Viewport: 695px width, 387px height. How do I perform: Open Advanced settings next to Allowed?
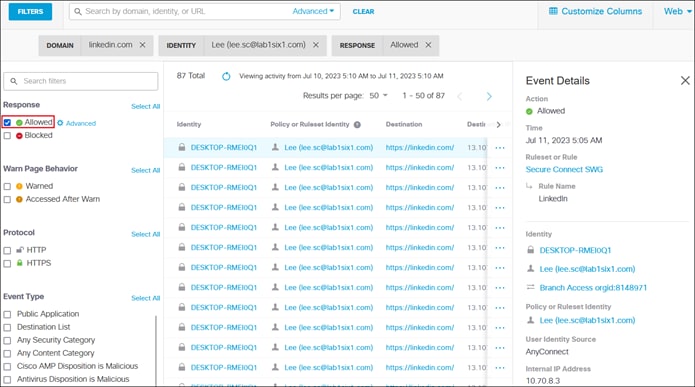pos(76,123)
